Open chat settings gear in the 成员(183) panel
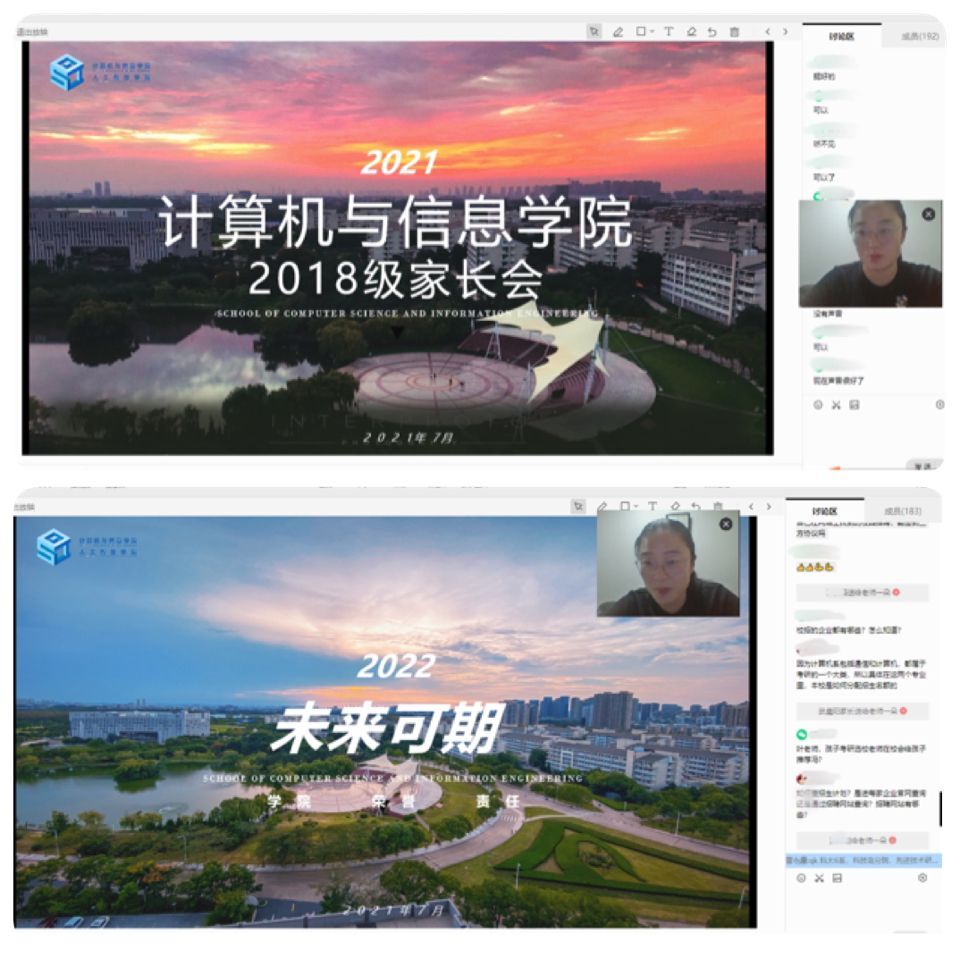Viewport: 960px width, 960px height. 922,878
